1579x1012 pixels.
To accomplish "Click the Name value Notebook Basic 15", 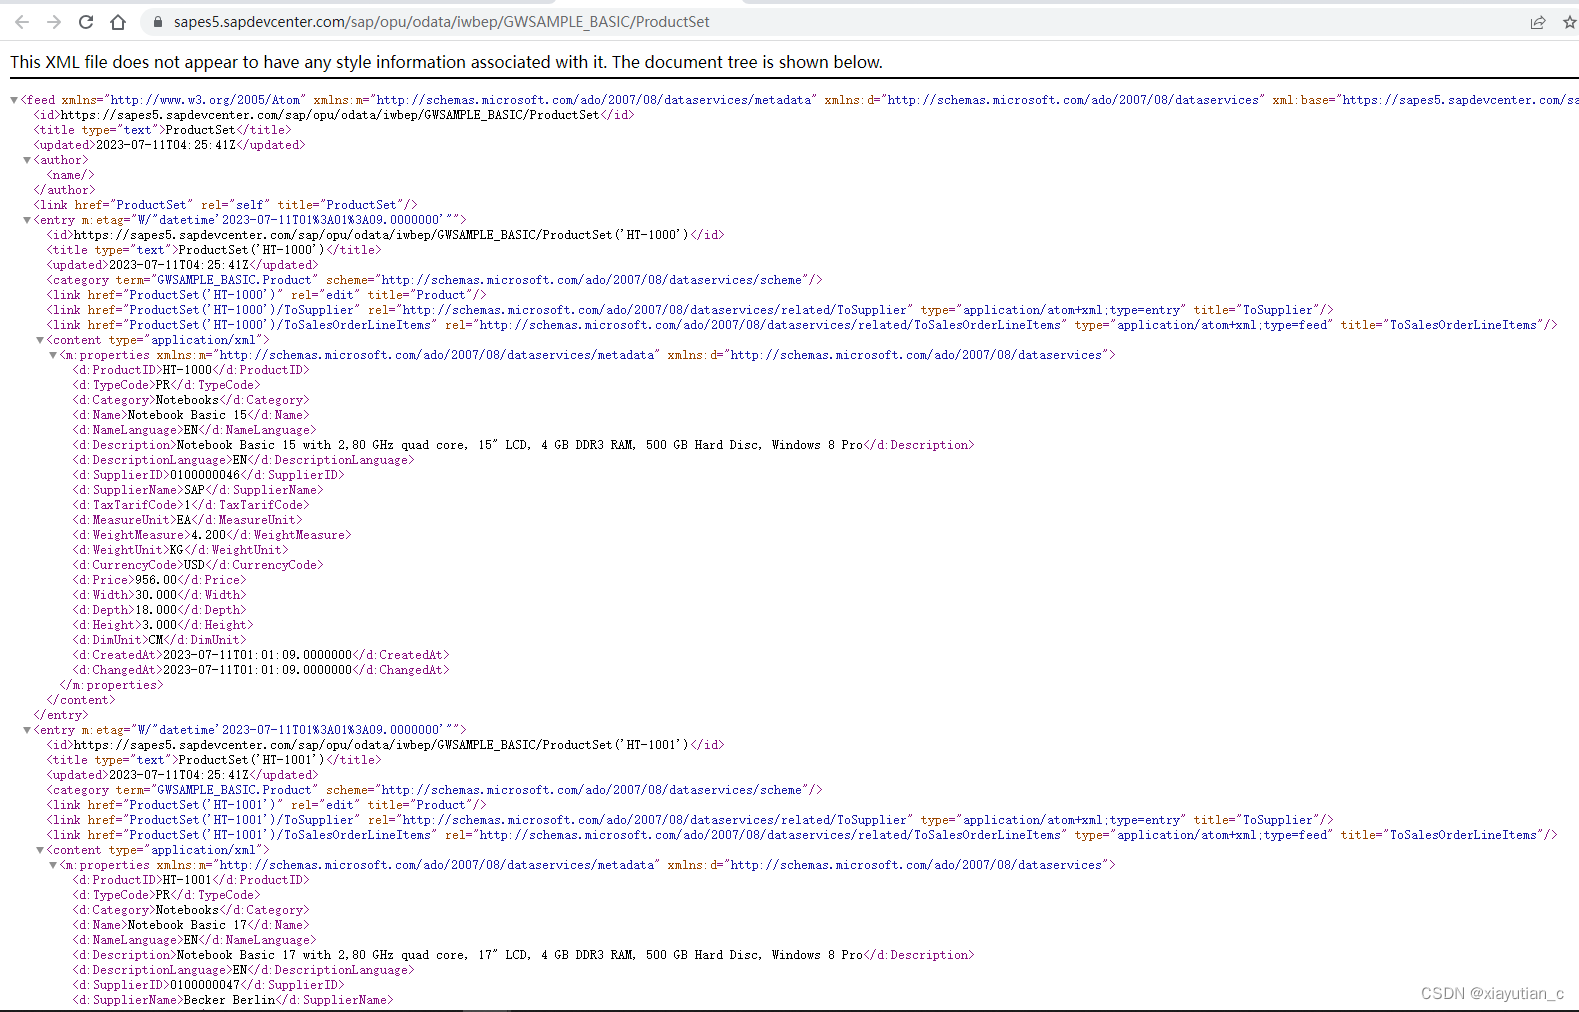I will click(187, 415).
